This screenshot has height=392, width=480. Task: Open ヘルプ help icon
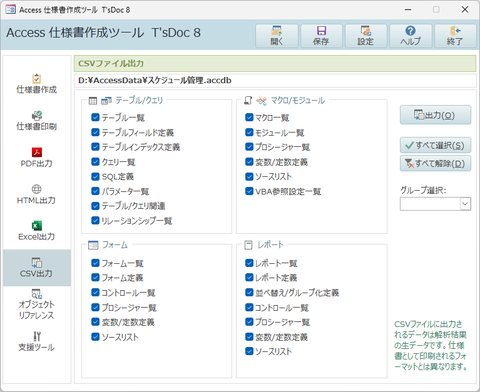pos(411,36)
